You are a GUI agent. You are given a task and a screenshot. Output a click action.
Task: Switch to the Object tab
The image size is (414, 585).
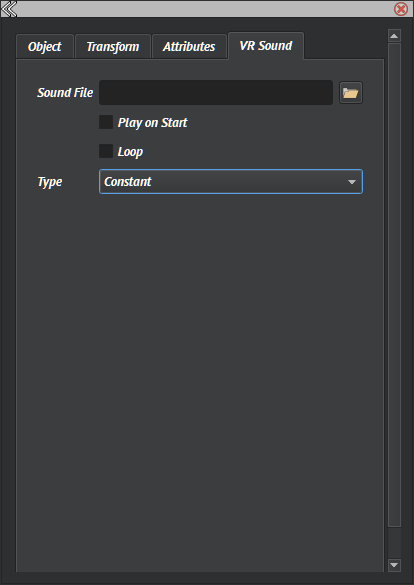click(45, 47)
